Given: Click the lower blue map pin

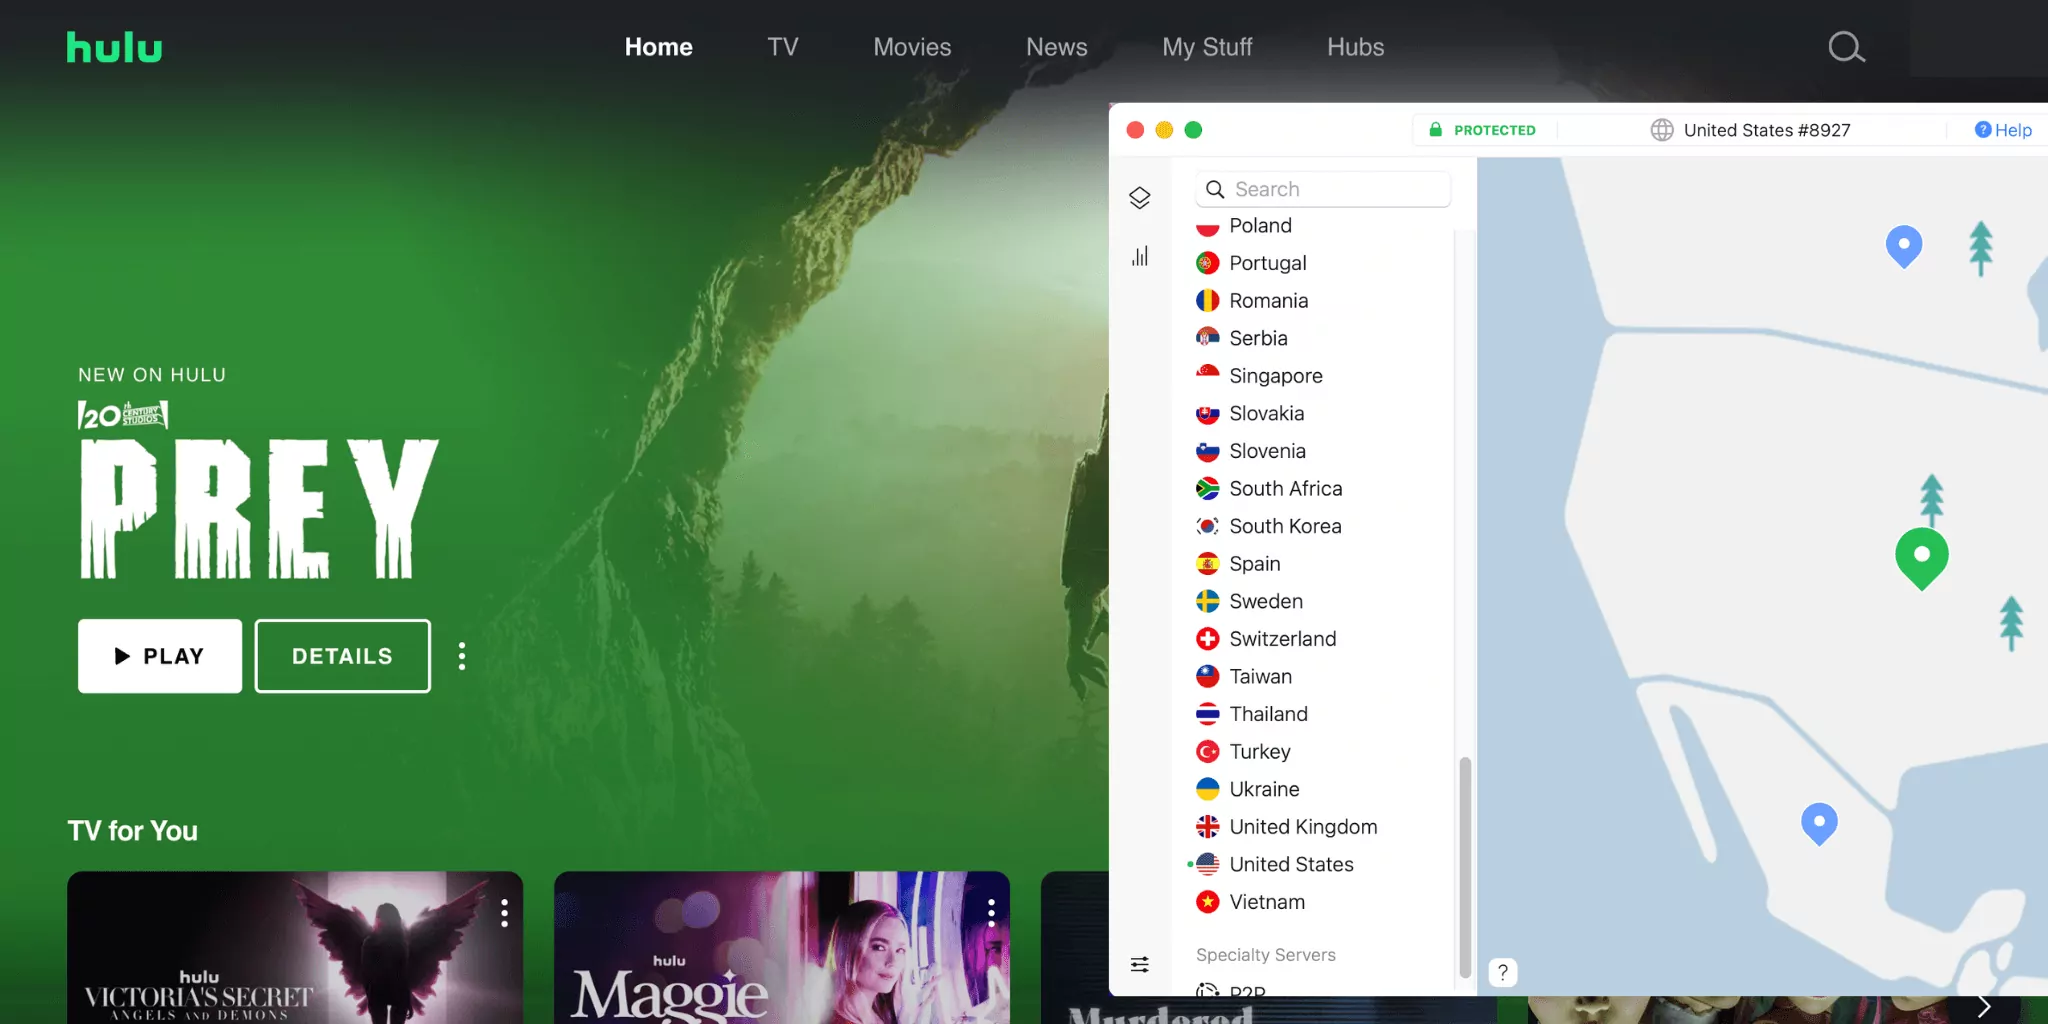Looking at the screenshot, I should click(x=1819, y=824).
